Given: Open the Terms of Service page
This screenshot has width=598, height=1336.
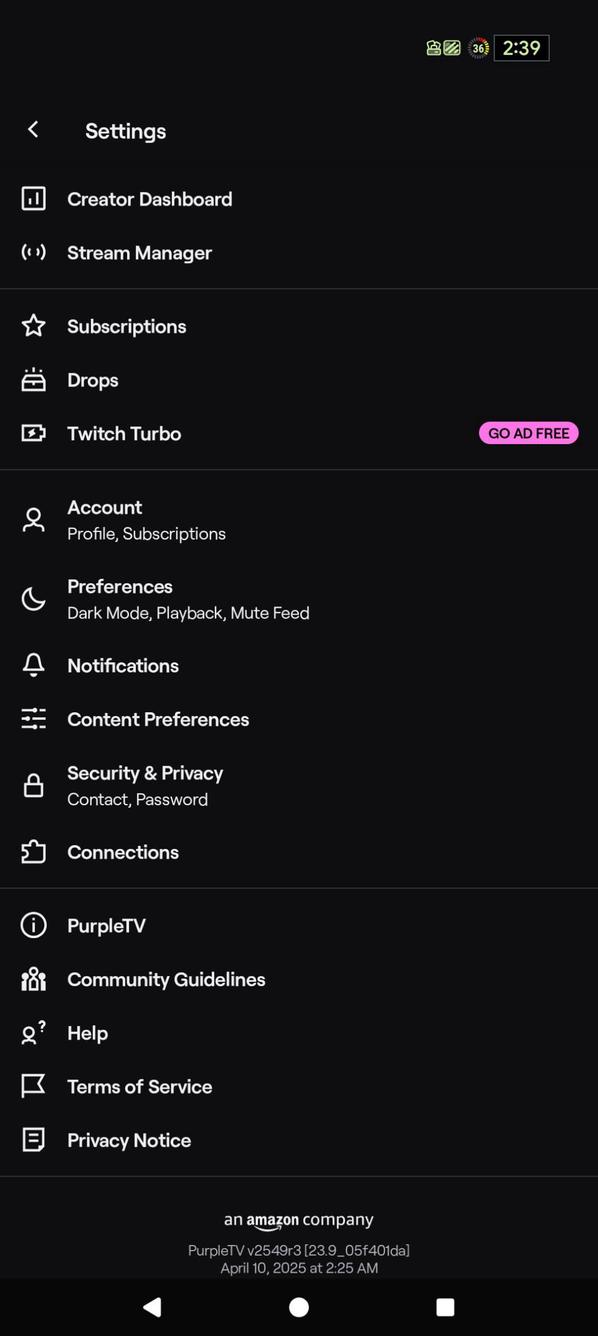Looking at the screenshot, I should [139, 1086].
